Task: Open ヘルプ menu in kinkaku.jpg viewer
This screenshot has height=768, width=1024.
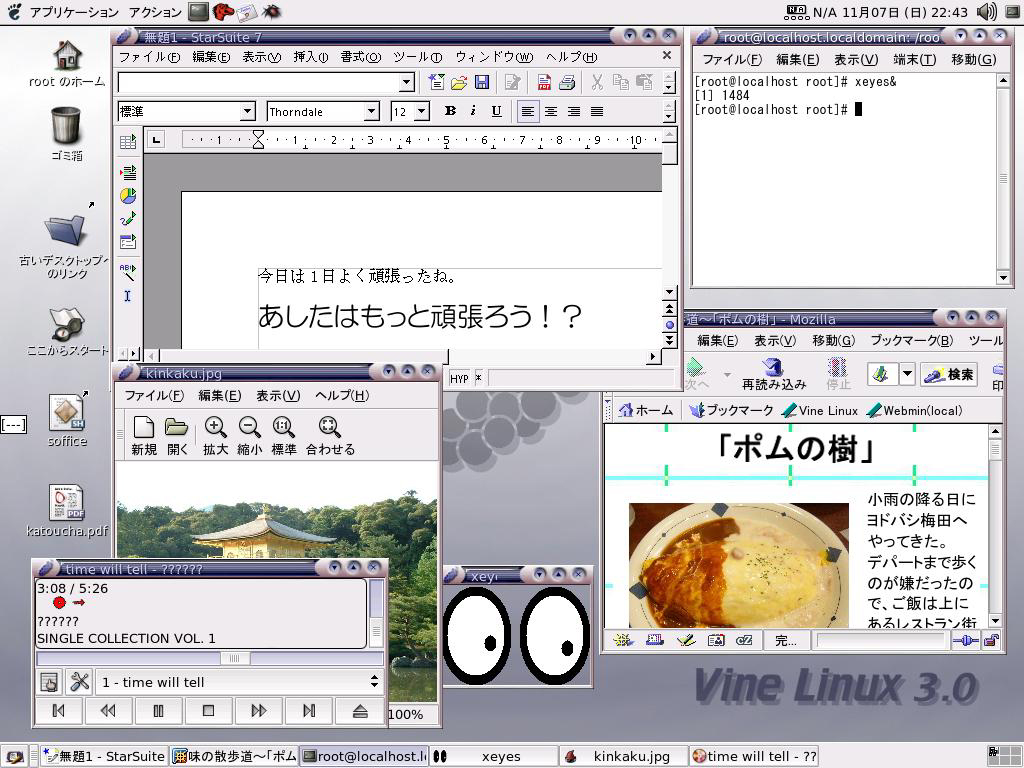Action: [342, 395]
